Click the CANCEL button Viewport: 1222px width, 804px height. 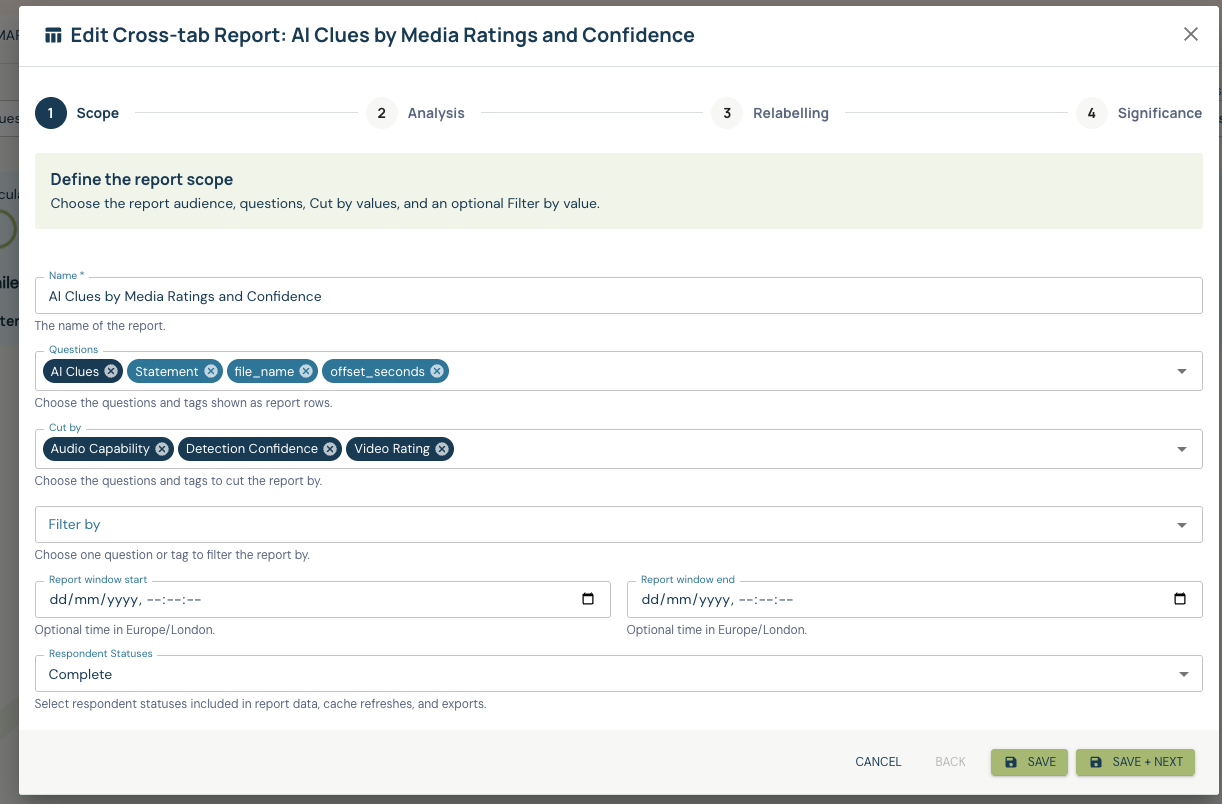(878, 762)
